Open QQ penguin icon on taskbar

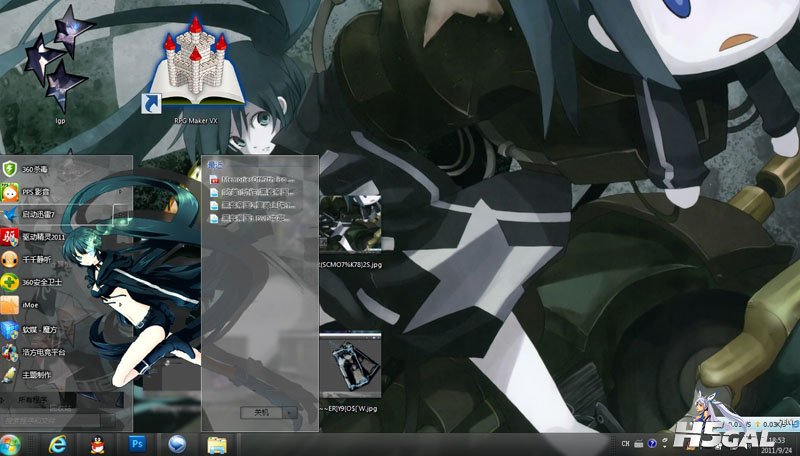pyautogui.click(x=97, y=445)
